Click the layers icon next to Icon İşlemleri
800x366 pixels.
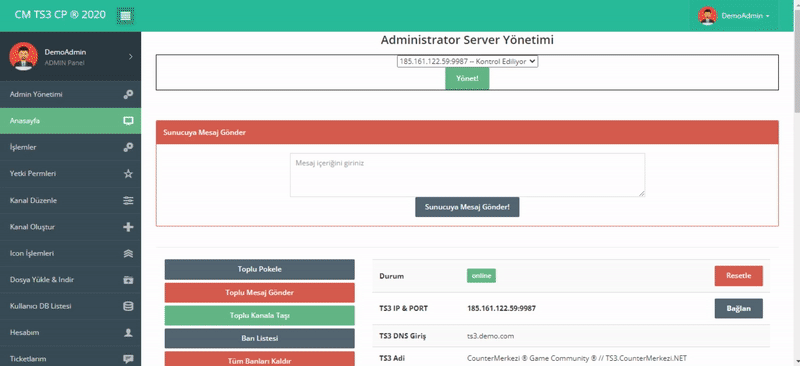click(129, 253)
